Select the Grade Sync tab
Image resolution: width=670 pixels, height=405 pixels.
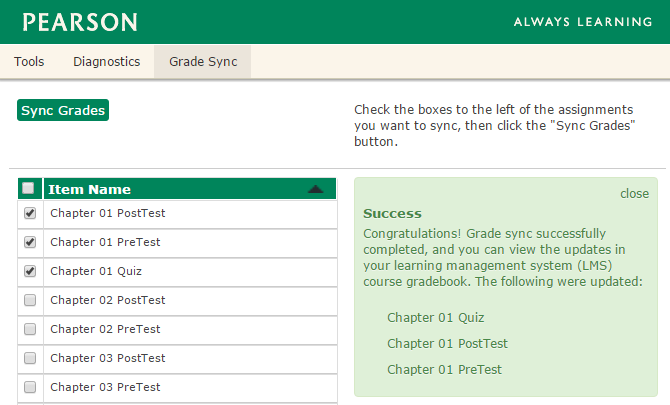(x=203, y=62)
